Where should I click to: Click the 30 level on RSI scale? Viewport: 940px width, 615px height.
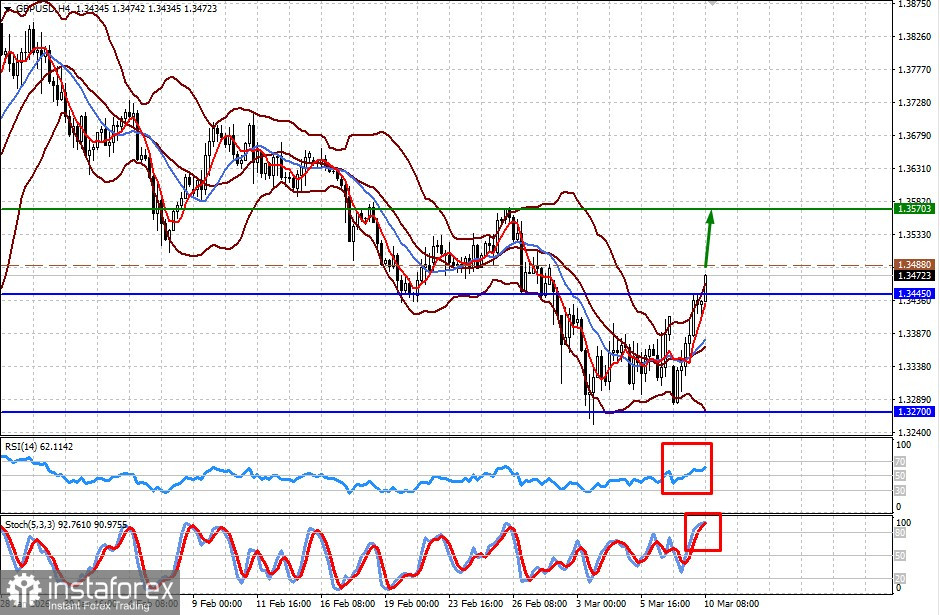click(900, 491)
